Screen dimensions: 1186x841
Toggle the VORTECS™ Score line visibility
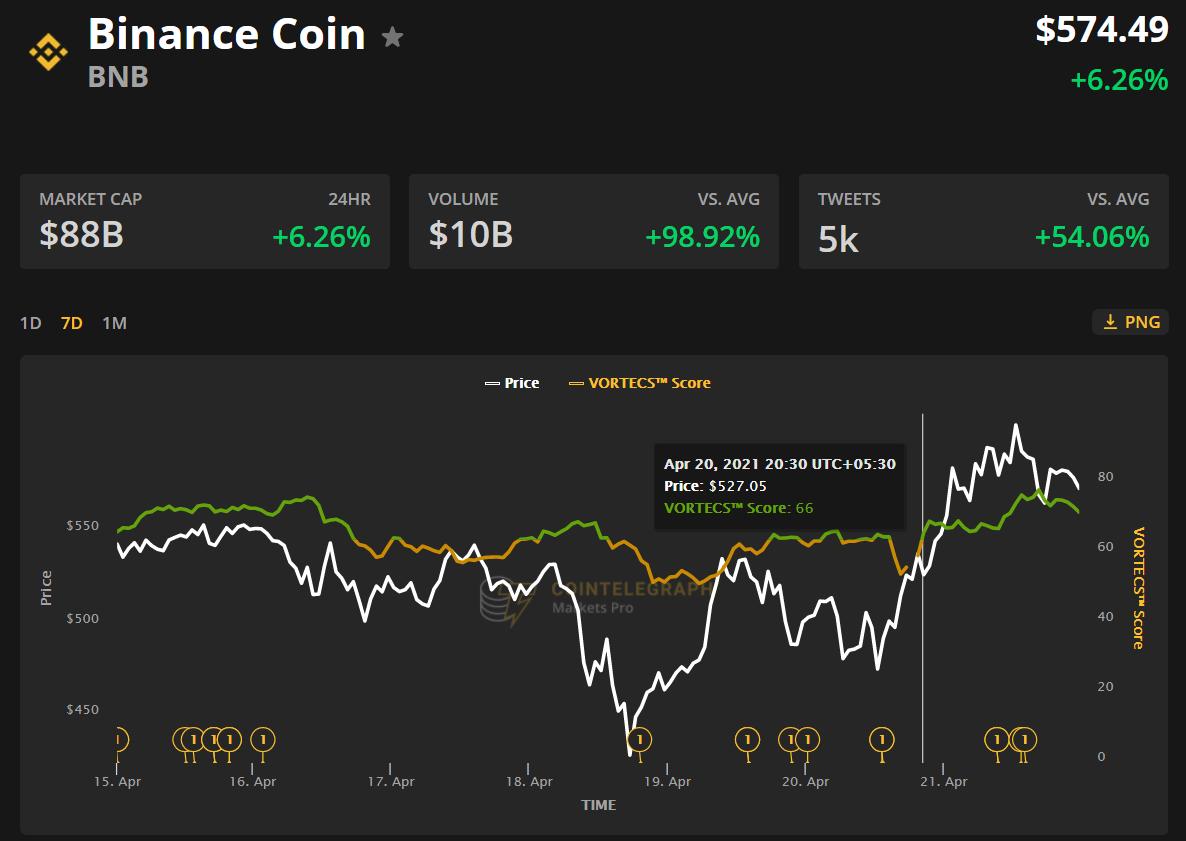coord(641,383)
